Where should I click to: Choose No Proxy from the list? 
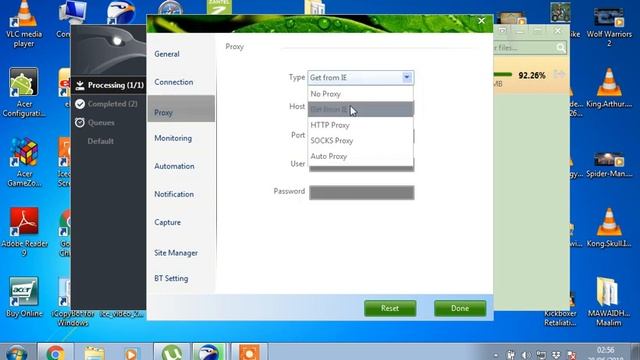(x=360, y=94)
